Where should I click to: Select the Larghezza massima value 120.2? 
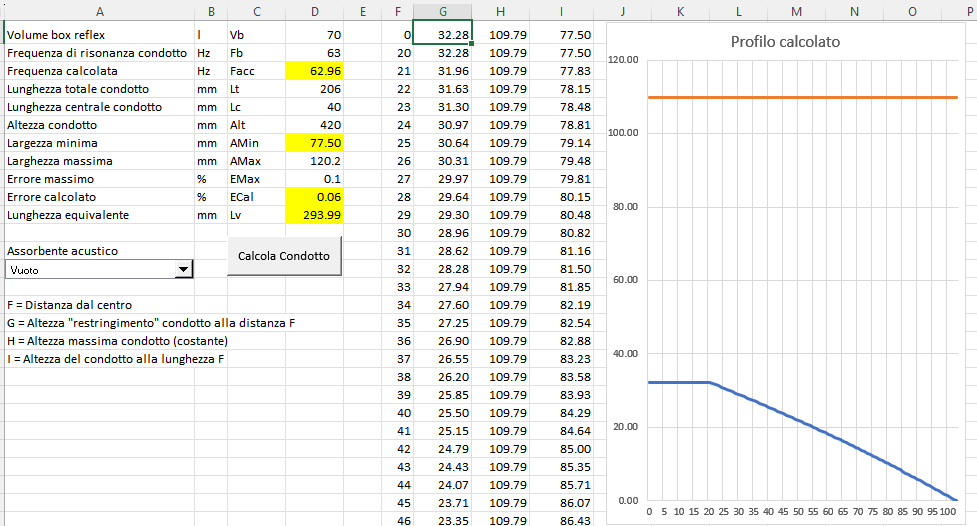point(315,161)
